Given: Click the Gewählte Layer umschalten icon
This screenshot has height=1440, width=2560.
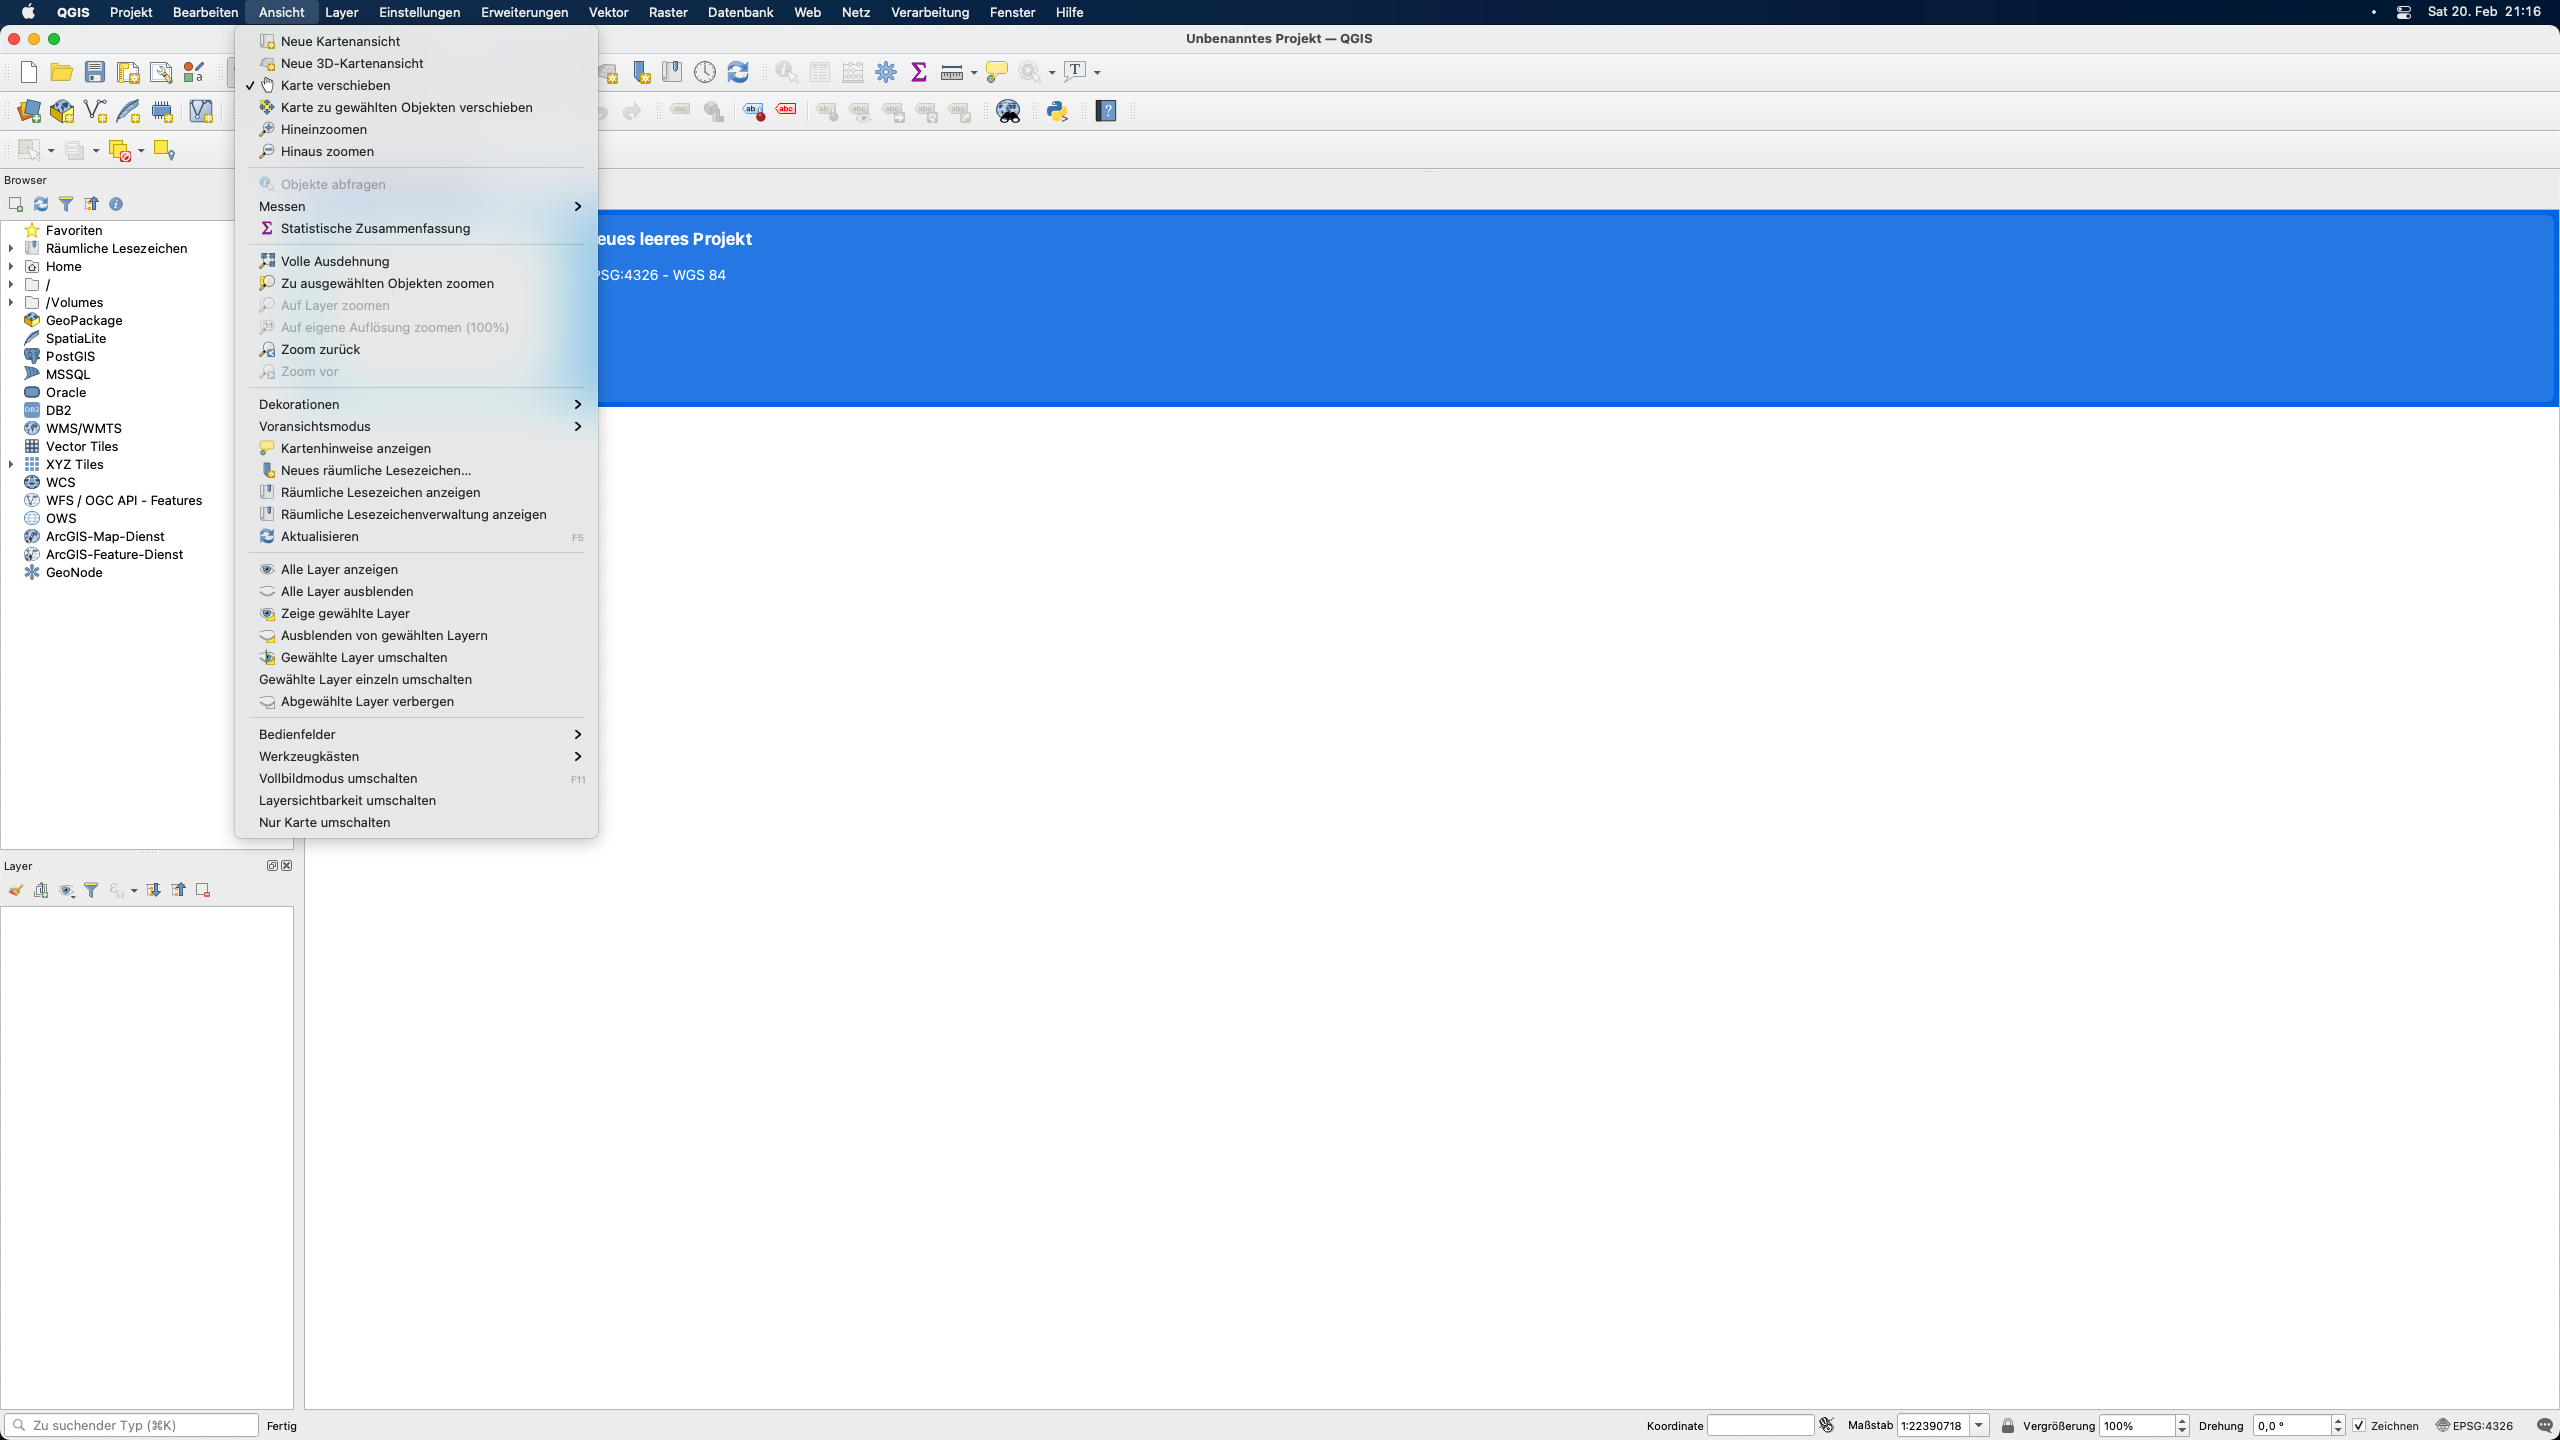Looking at the screenshot, I should [x=265, y=656].
